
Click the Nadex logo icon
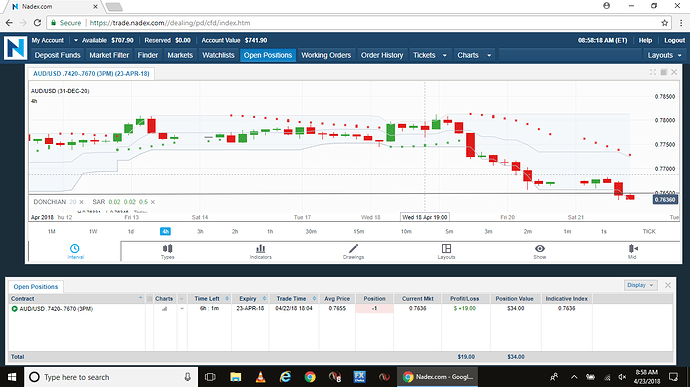coord(15,48)
